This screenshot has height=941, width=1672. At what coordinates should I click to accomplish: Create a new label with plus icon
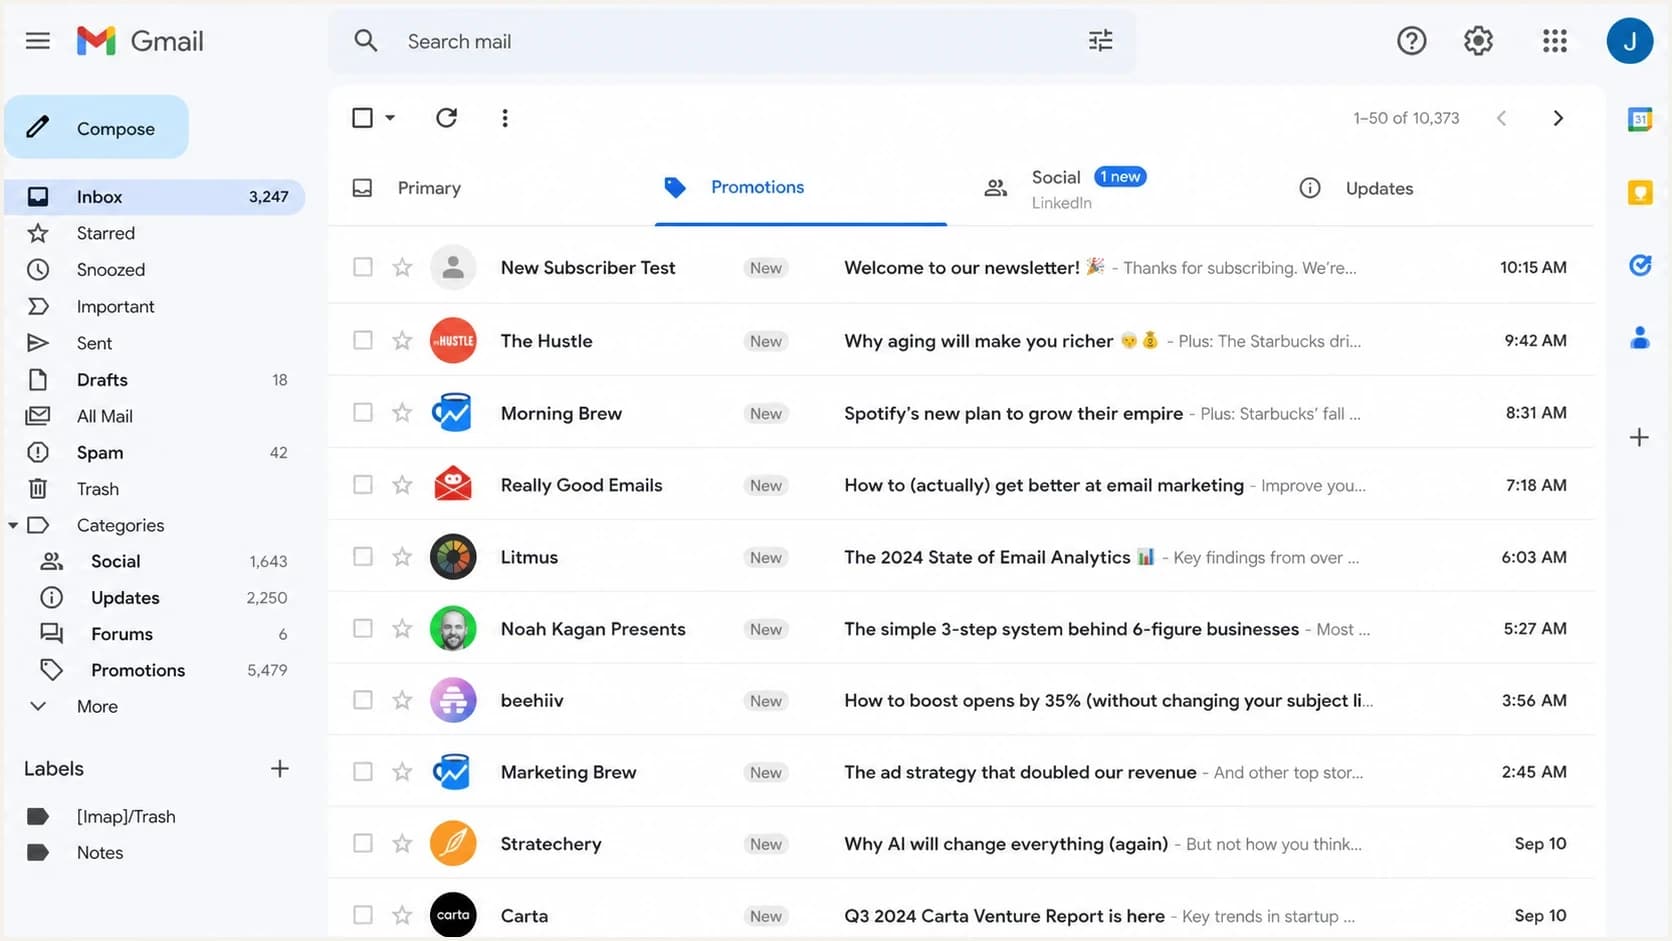click(280, 769)
